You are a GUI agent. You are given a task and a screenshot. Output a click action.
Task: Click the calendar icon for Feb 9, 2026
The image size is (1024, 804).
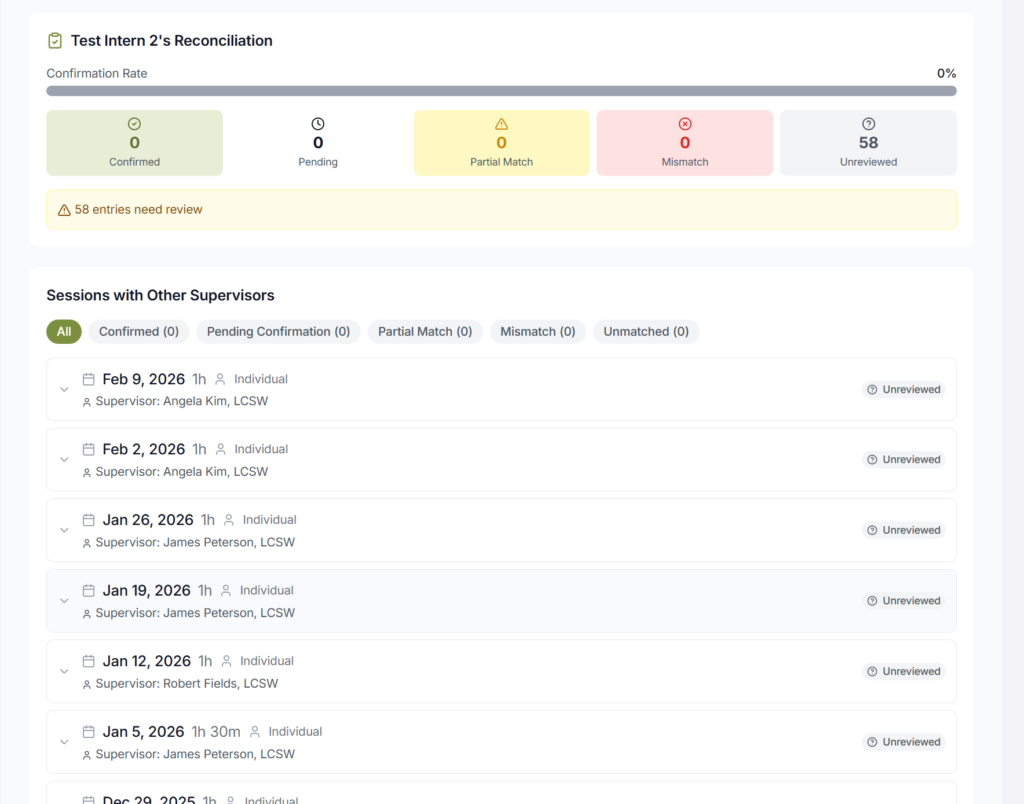click(89, 379)
